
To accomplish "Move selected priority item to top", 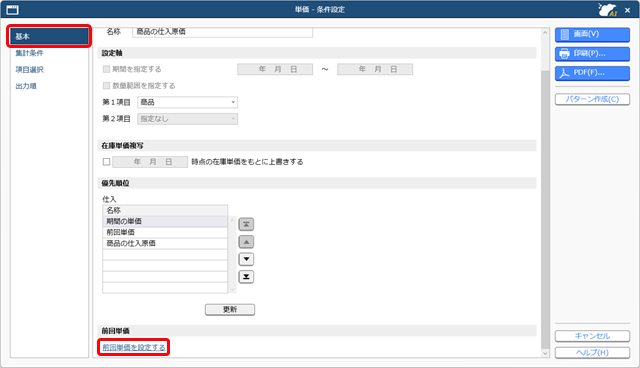I will click(246, 224).
